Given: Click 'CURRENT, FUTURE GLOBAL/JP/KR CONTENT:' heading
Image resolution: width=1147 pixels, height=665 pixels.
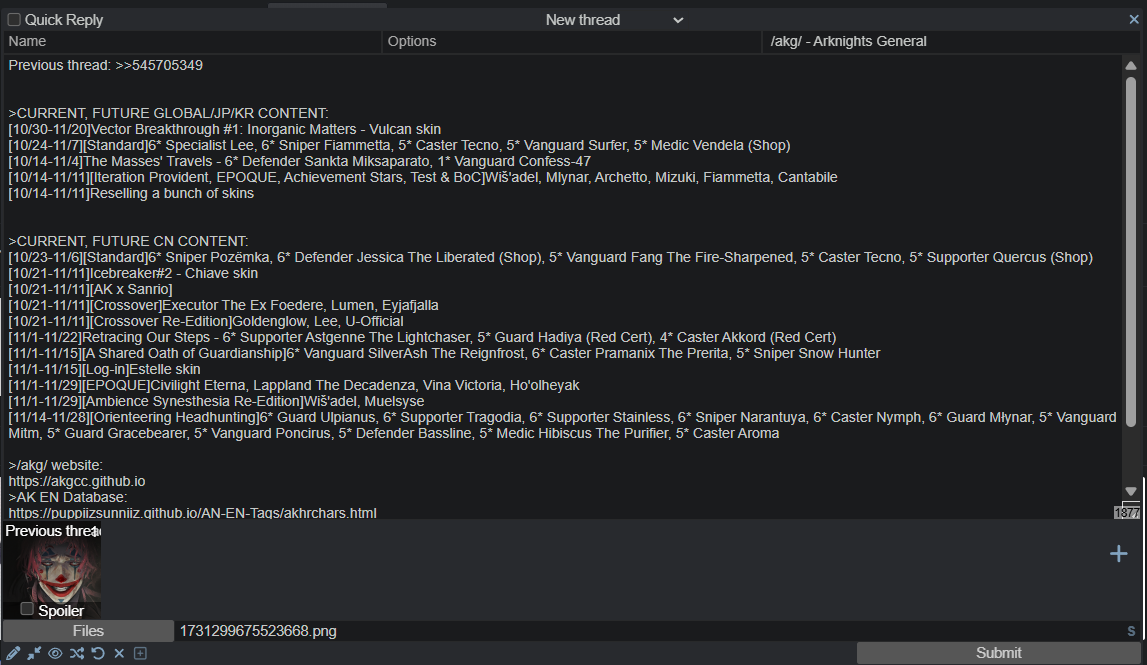Looking at the screenshot, I should pyautogui.click(x=168, y=113).
